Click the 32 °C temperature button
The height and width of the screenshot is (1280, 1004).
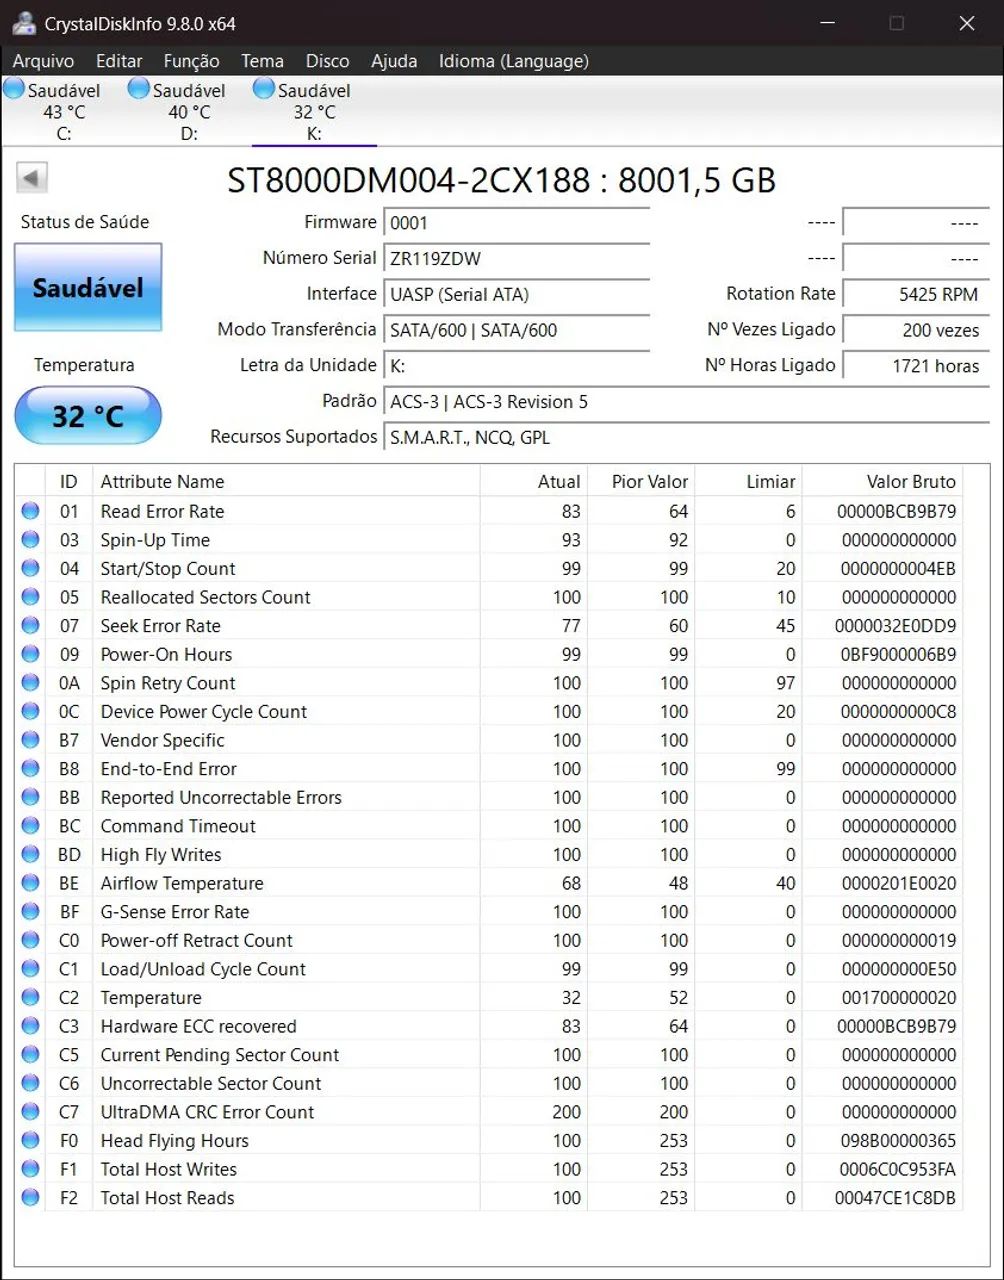pos(88,415)
